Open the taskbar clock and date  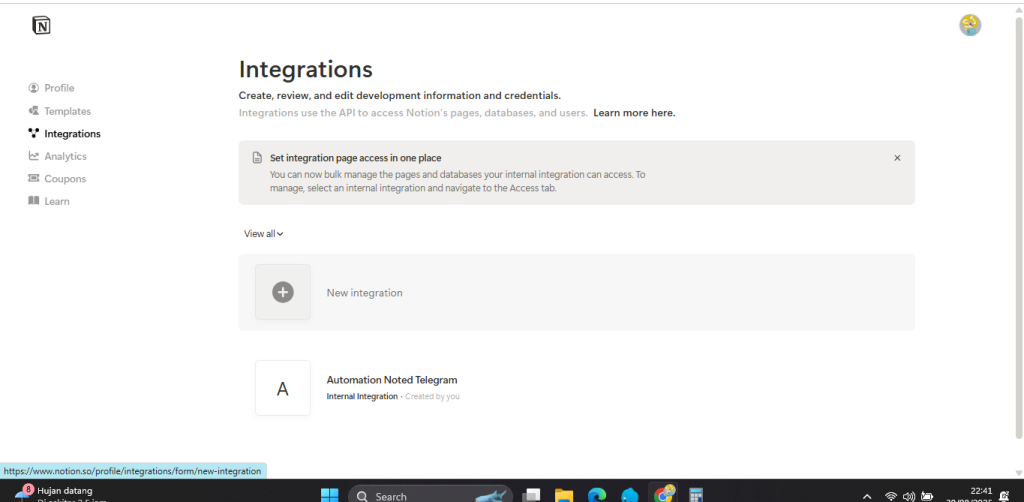[x=981, y=494]
